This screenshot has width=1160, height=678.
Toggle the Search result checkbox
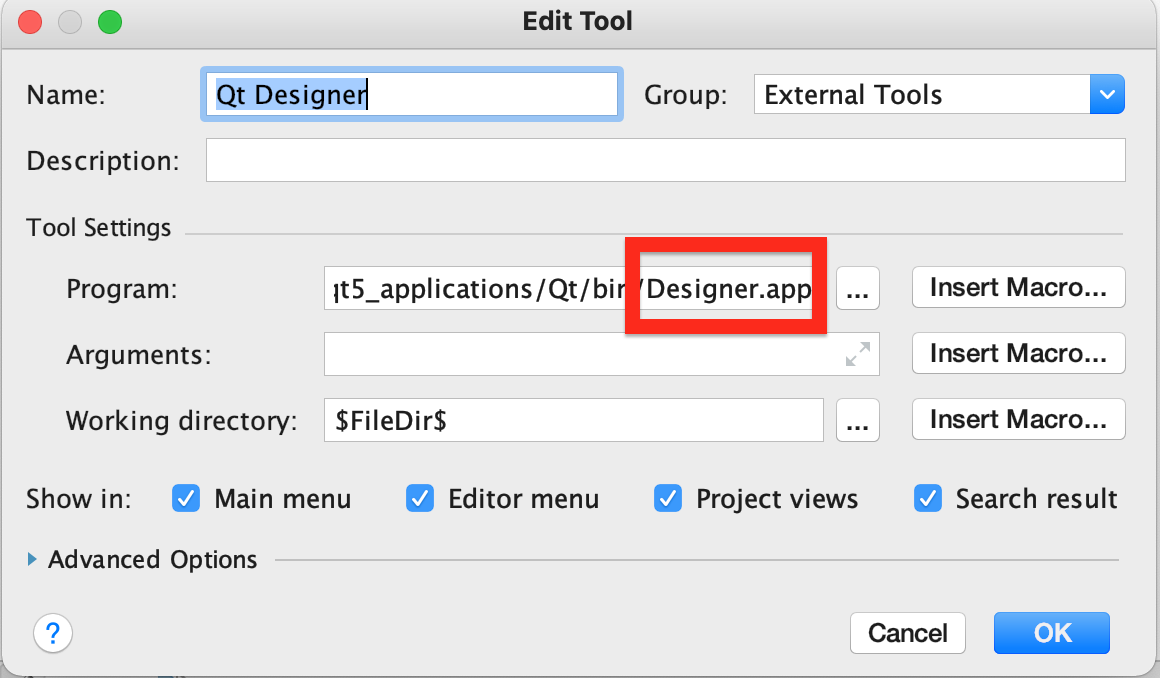click(928, 499)
